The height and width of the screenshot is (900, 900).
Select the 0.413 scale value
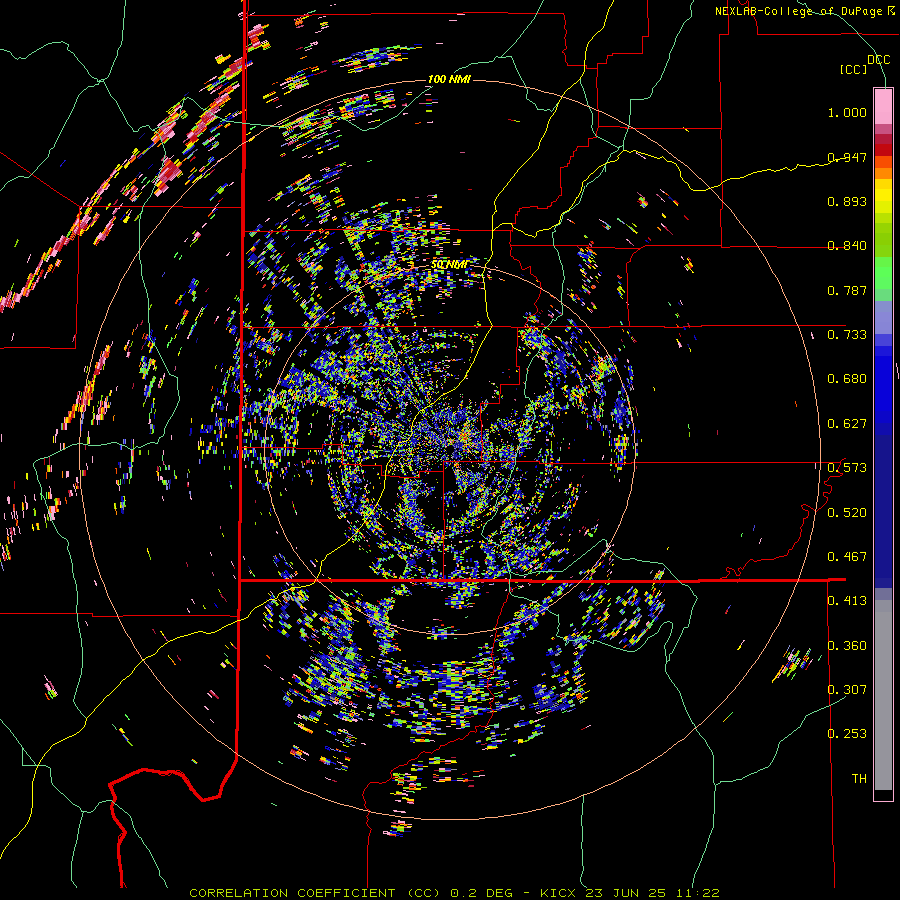click(847, 601)
